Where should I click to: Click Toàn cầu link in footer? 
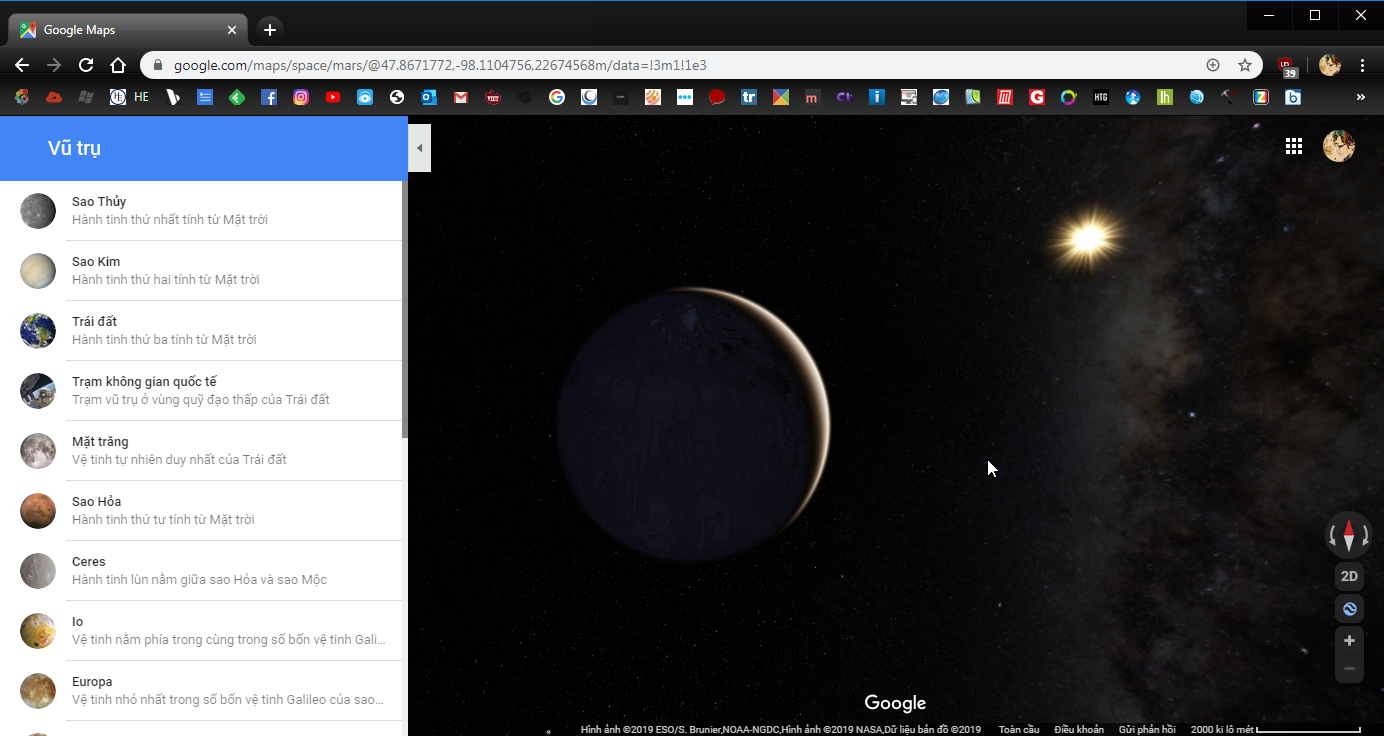[x=1018, y=730]
